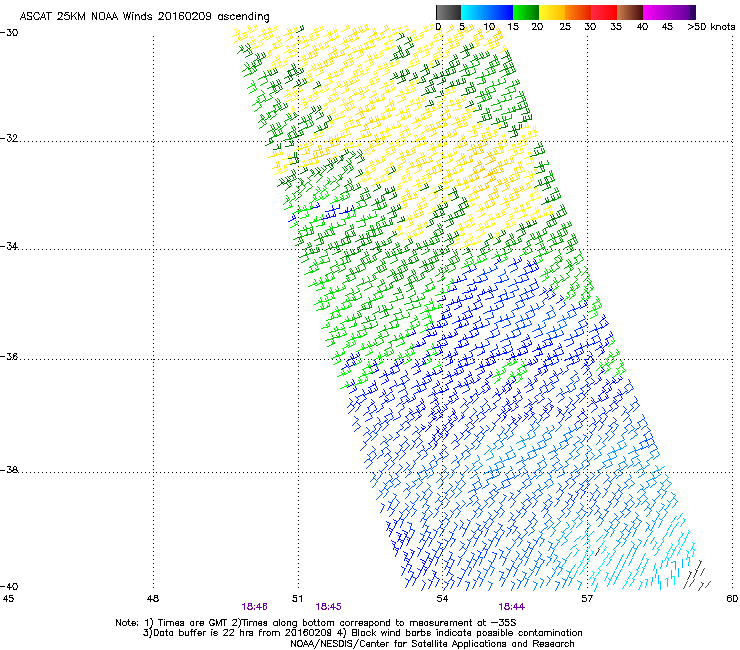Click the green 15-20 knots legend segment
This screenshot has width=740, height=650.
click(x=526, y=12)
